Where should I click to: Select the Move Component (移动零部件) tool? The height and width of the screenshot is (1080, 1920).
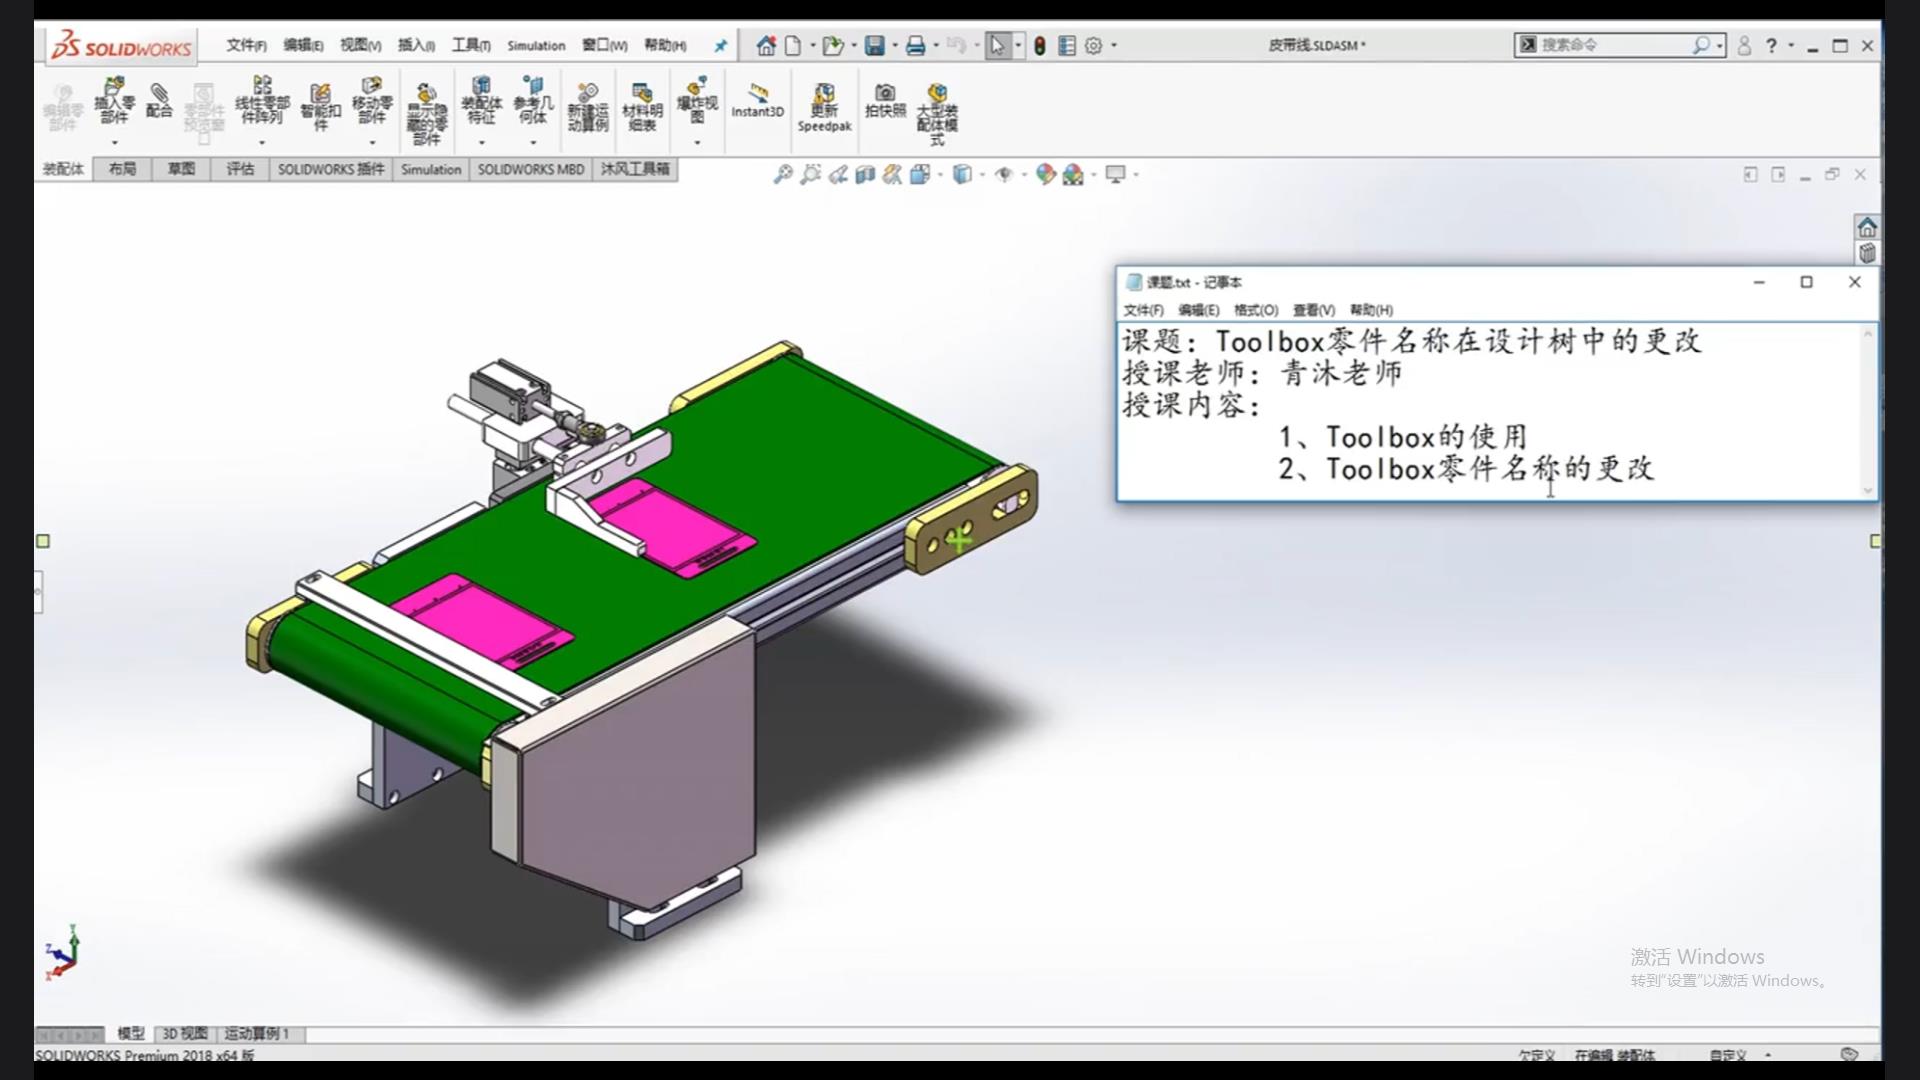(372, 100)
